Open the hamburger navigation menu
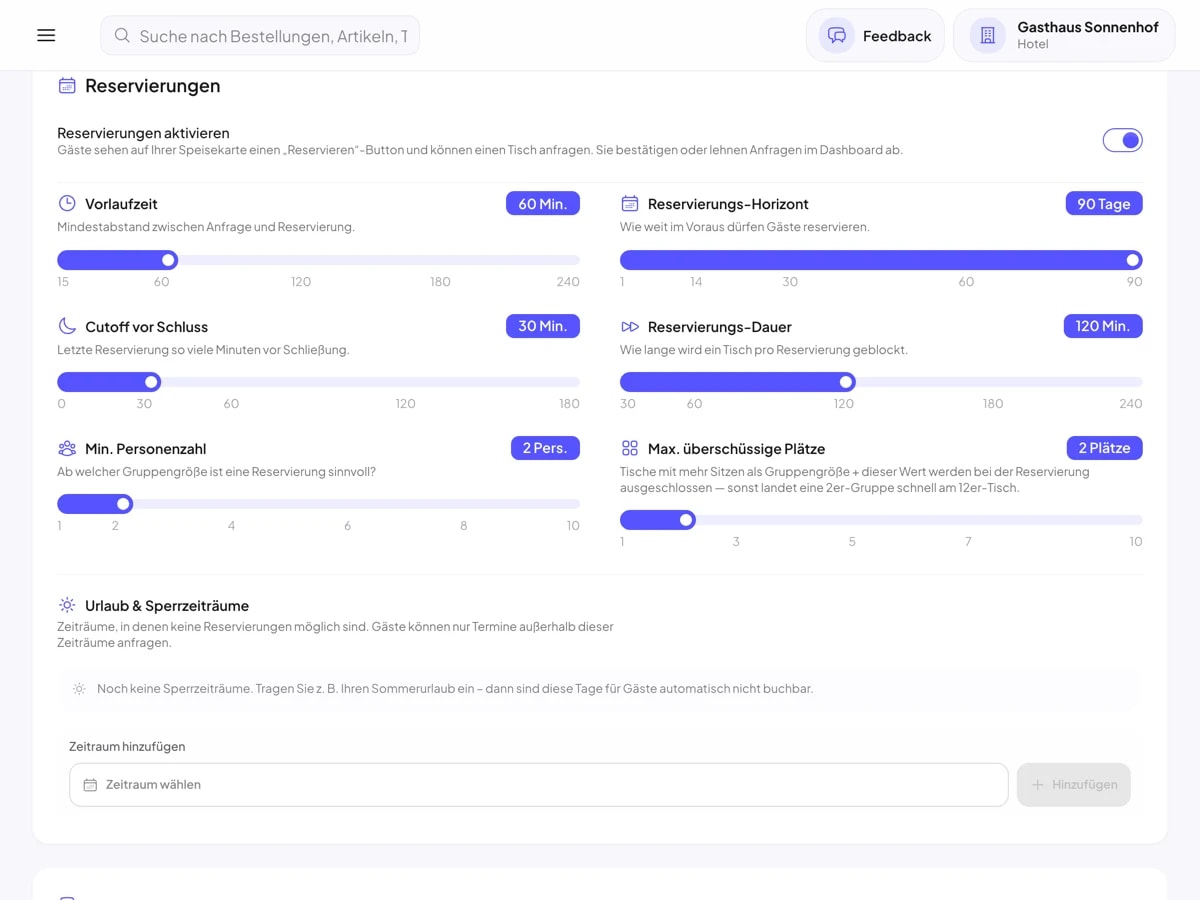 [x=46, y=36]
